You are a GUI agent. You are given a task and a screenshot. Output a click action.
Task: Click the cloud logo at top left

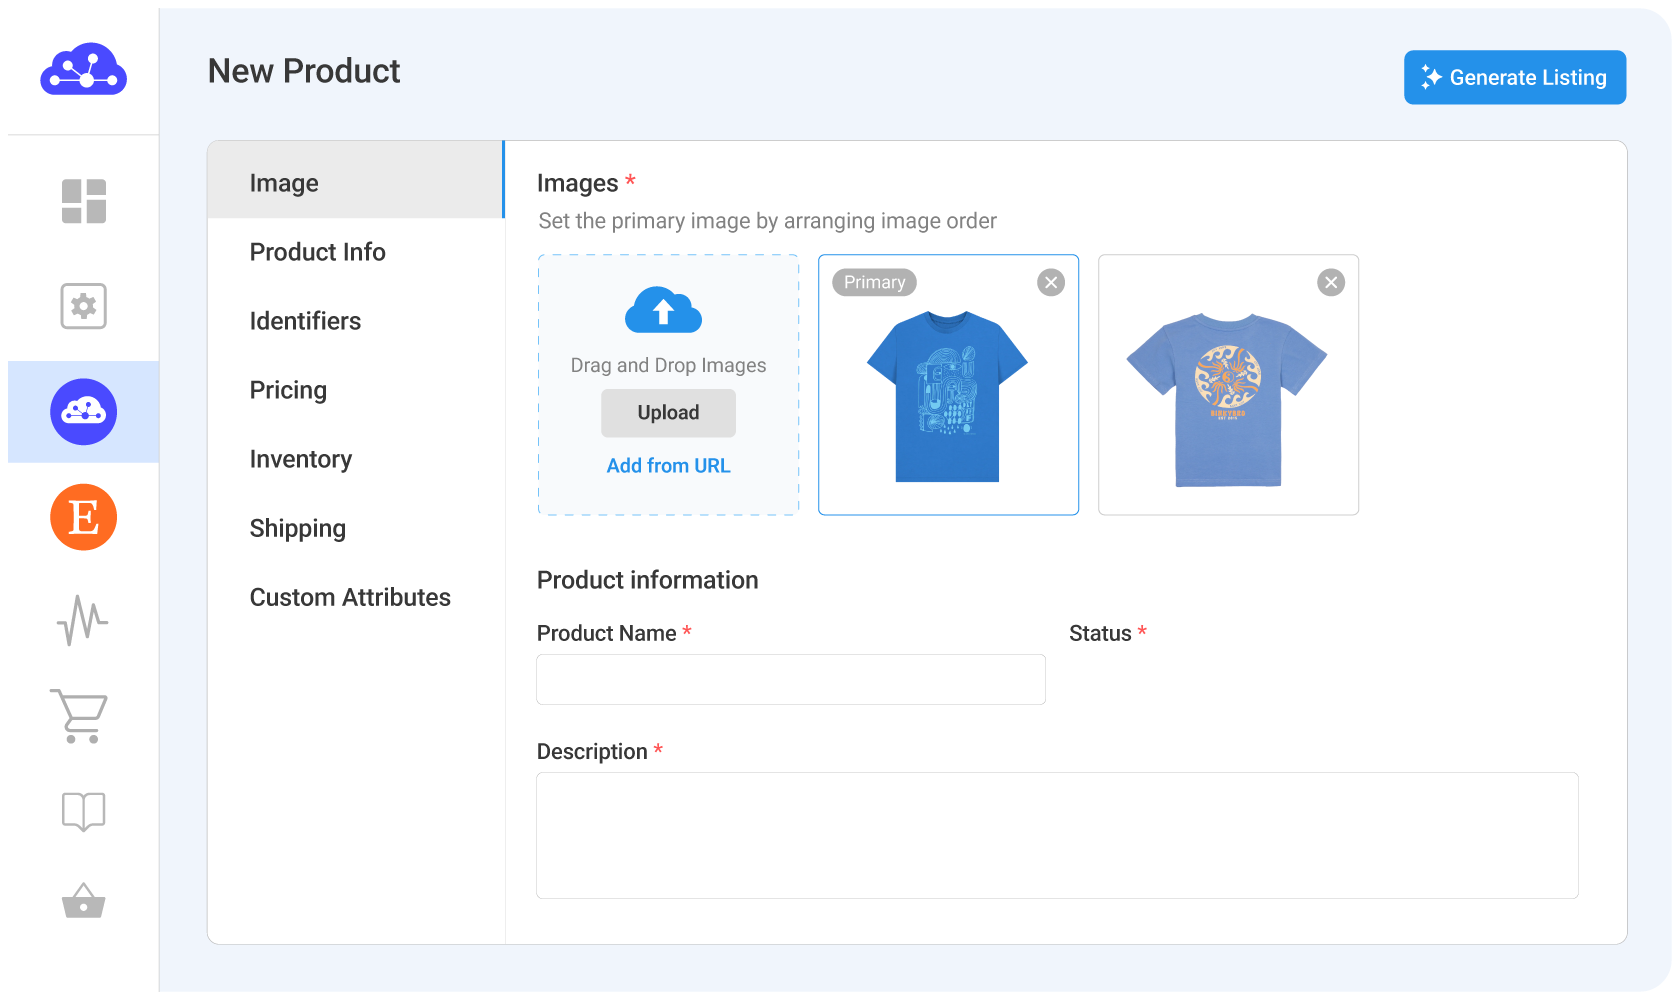coord(84,70)
